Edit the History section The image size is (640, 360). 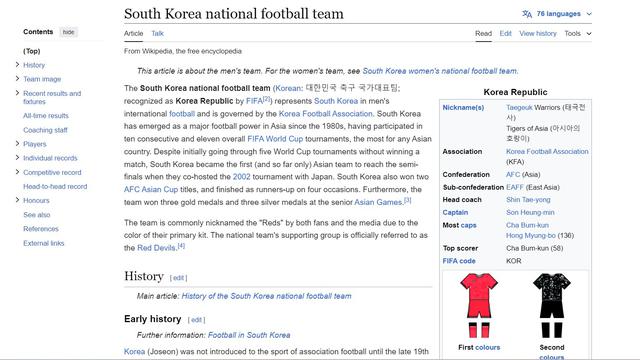178,278
